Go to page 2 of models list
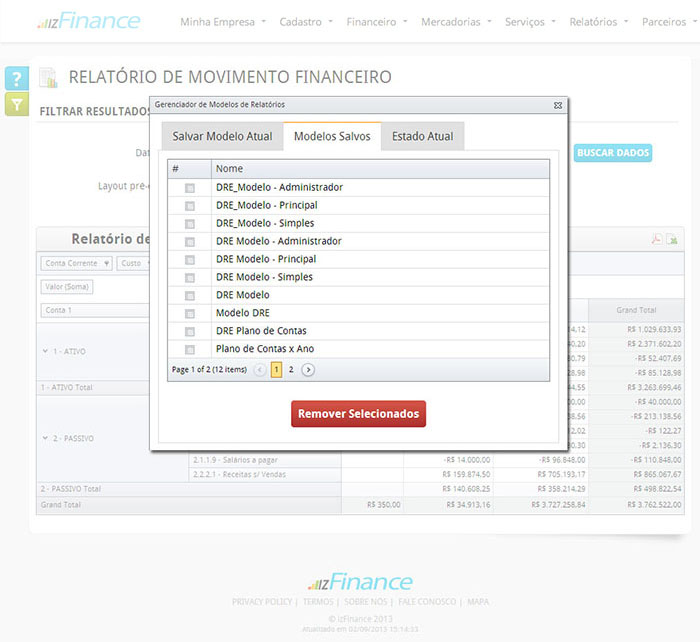Screen dimensions: 700x642 (291, 370)
